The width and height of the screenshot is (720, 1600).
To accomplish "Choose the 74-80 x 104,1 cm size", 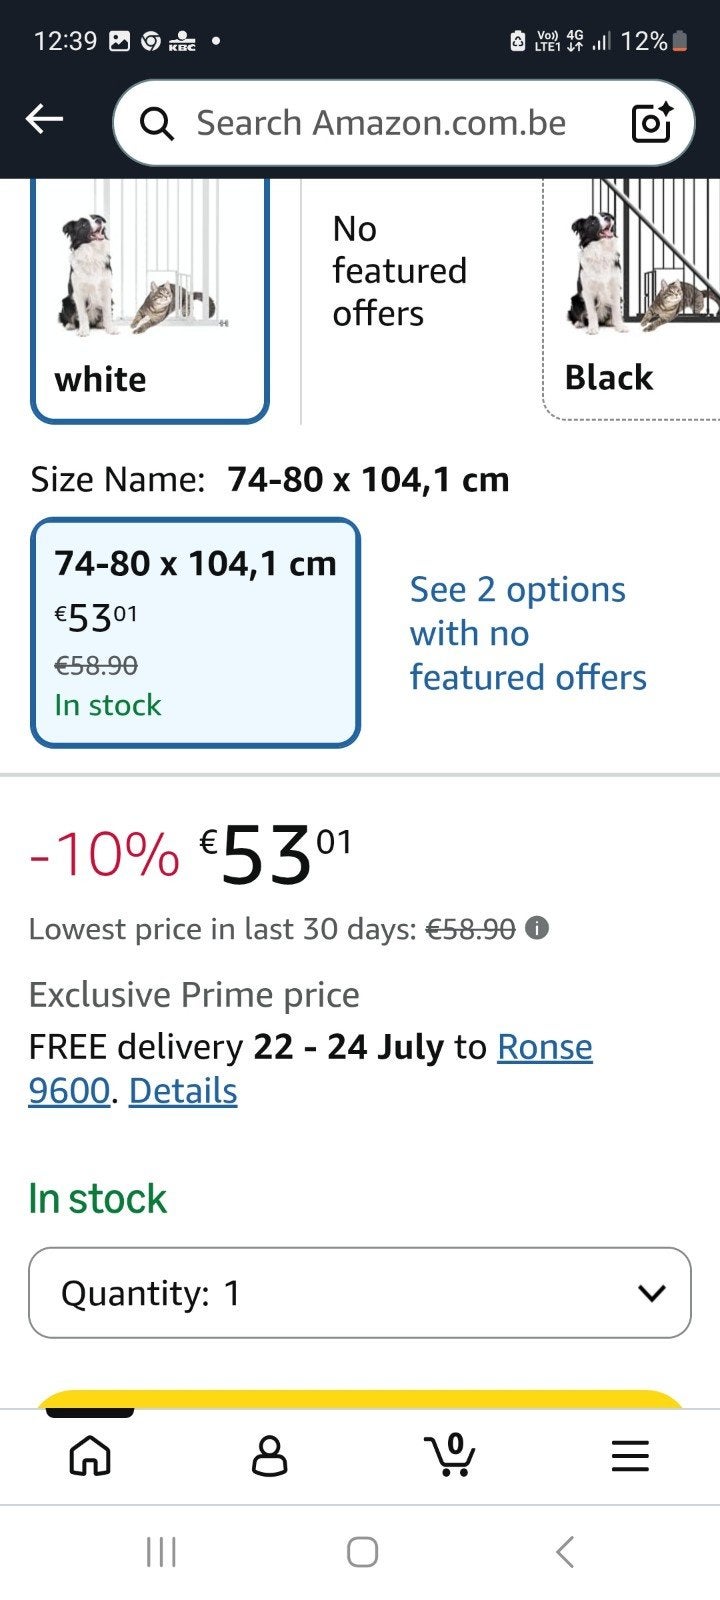I will point(195,633).
